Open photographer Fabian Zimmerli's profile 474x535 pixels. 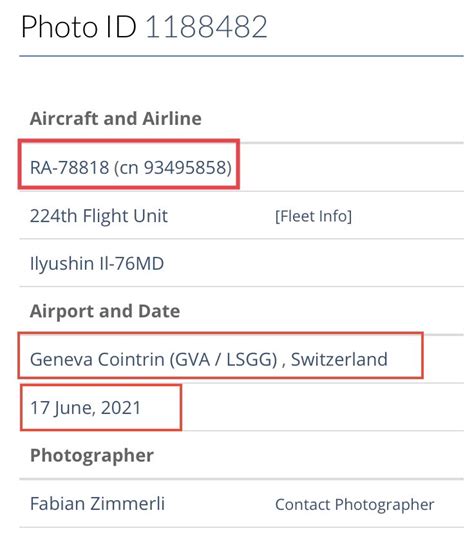[x=97, y=504]
